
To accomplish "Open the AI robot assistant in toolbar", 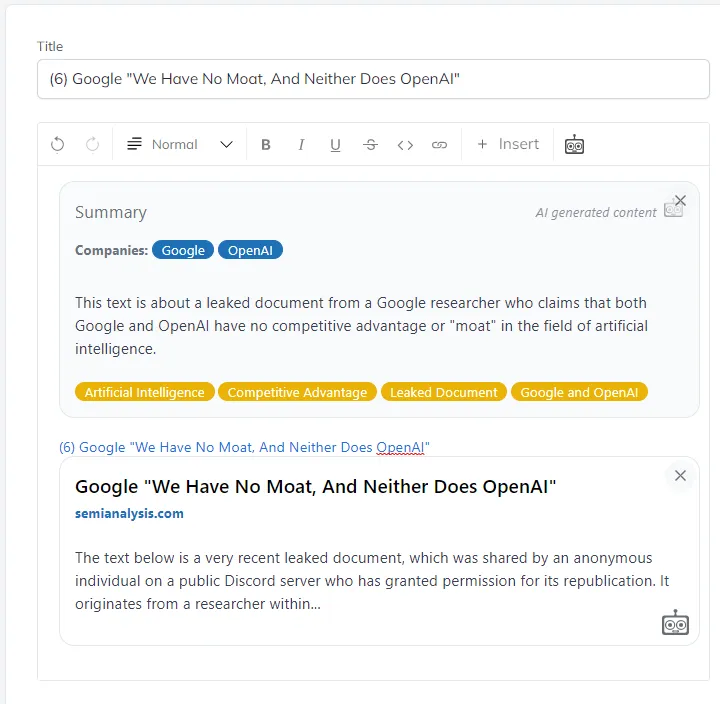I will 574,145.
